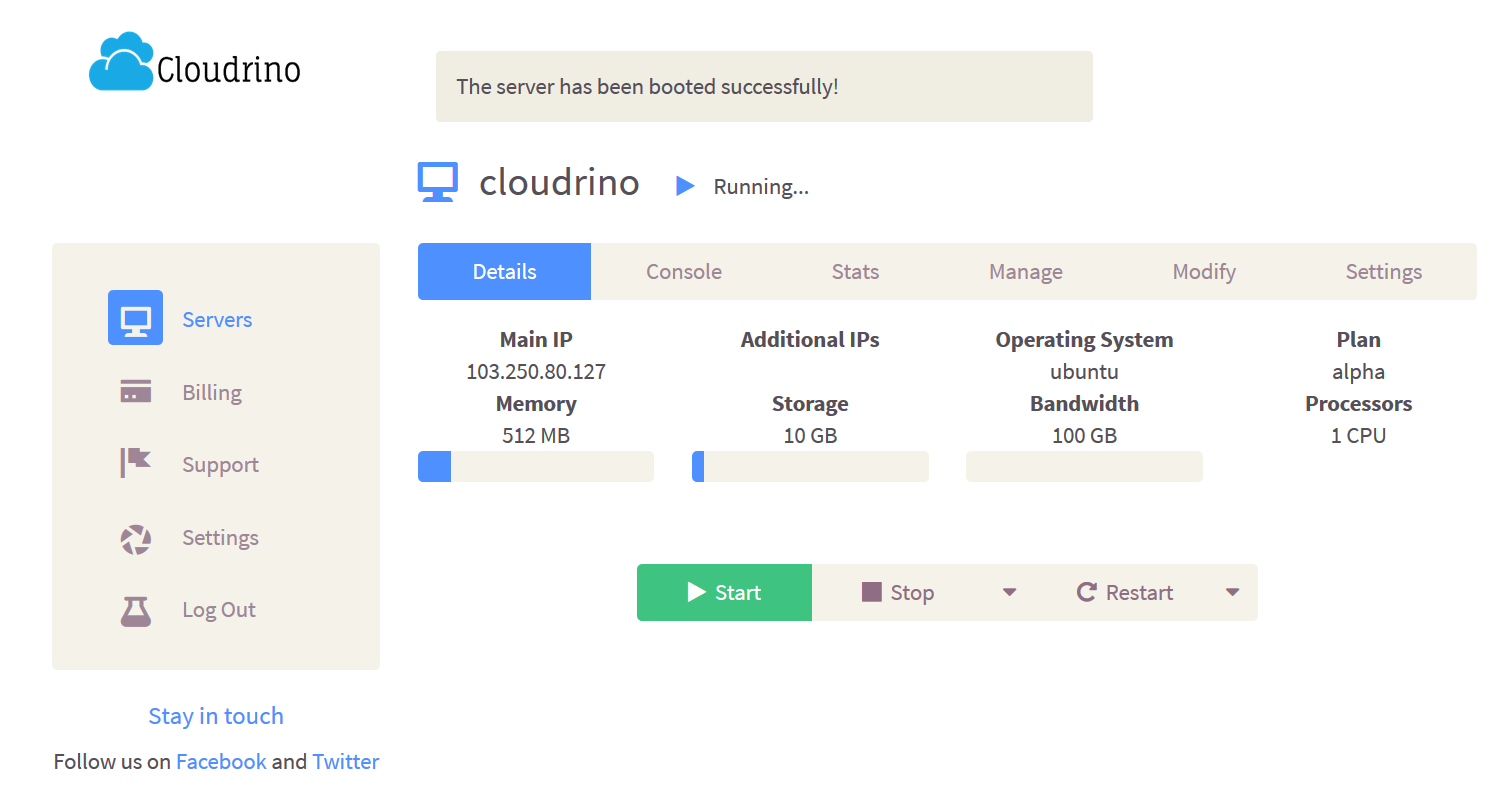Open the Console tab

[x=684, y=272]
